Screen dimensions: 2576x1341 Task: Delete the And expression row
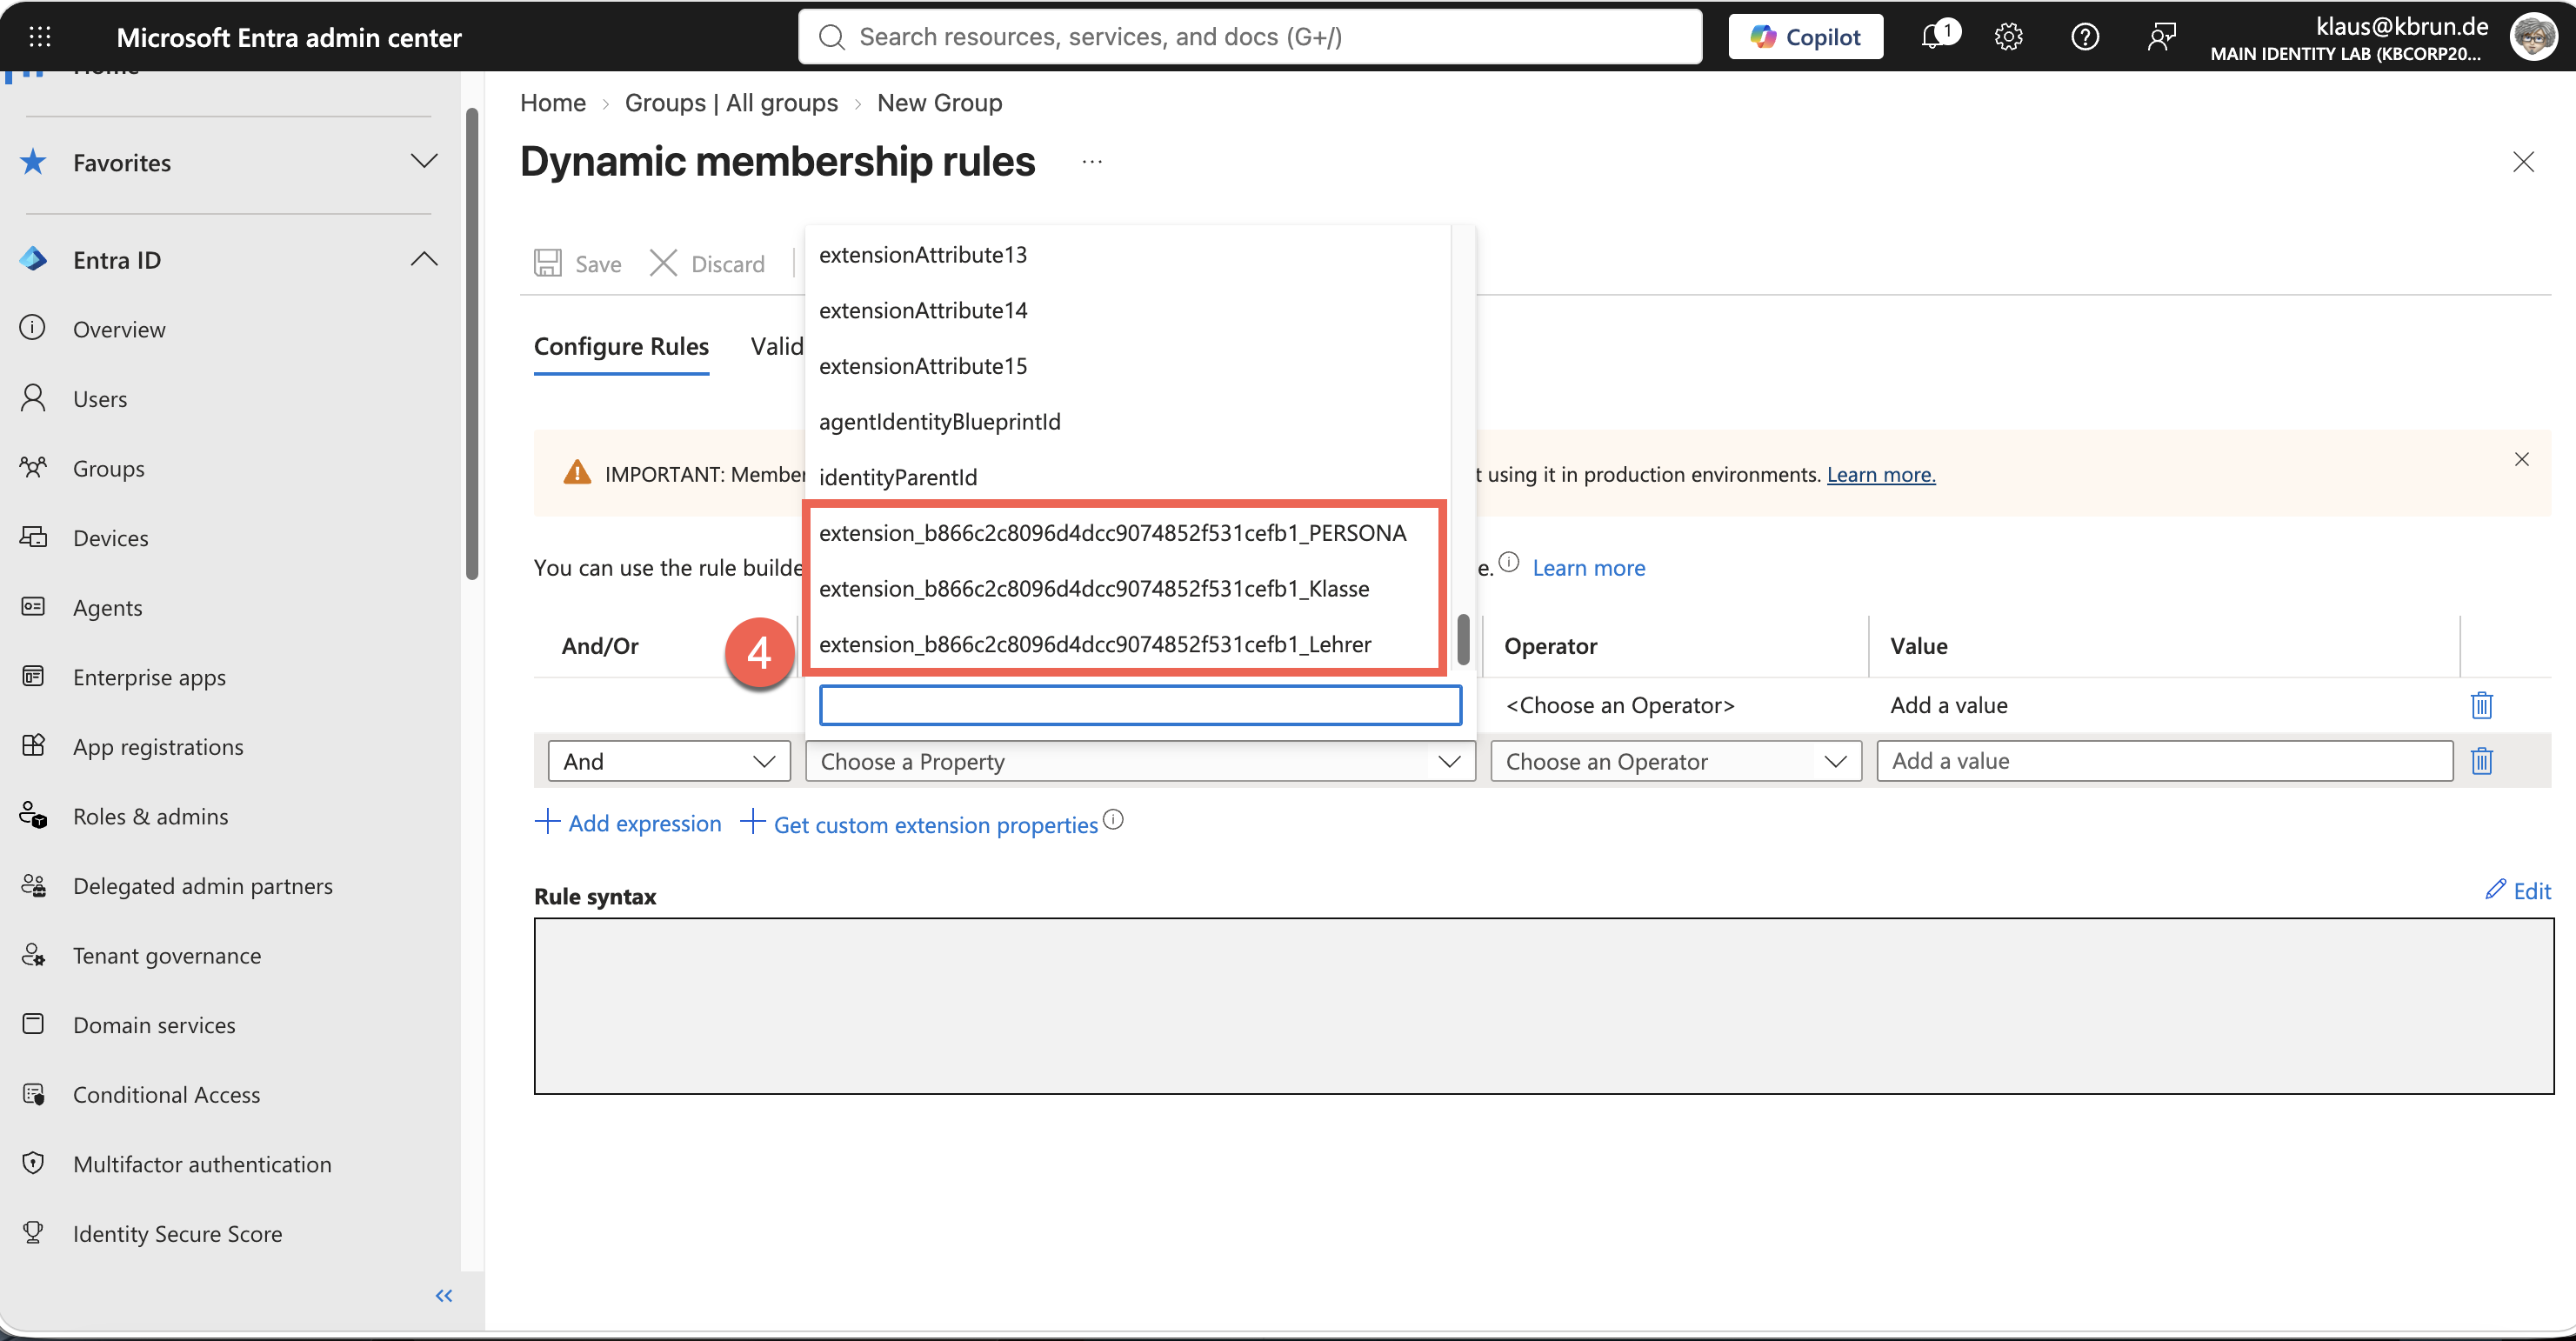2481,761
